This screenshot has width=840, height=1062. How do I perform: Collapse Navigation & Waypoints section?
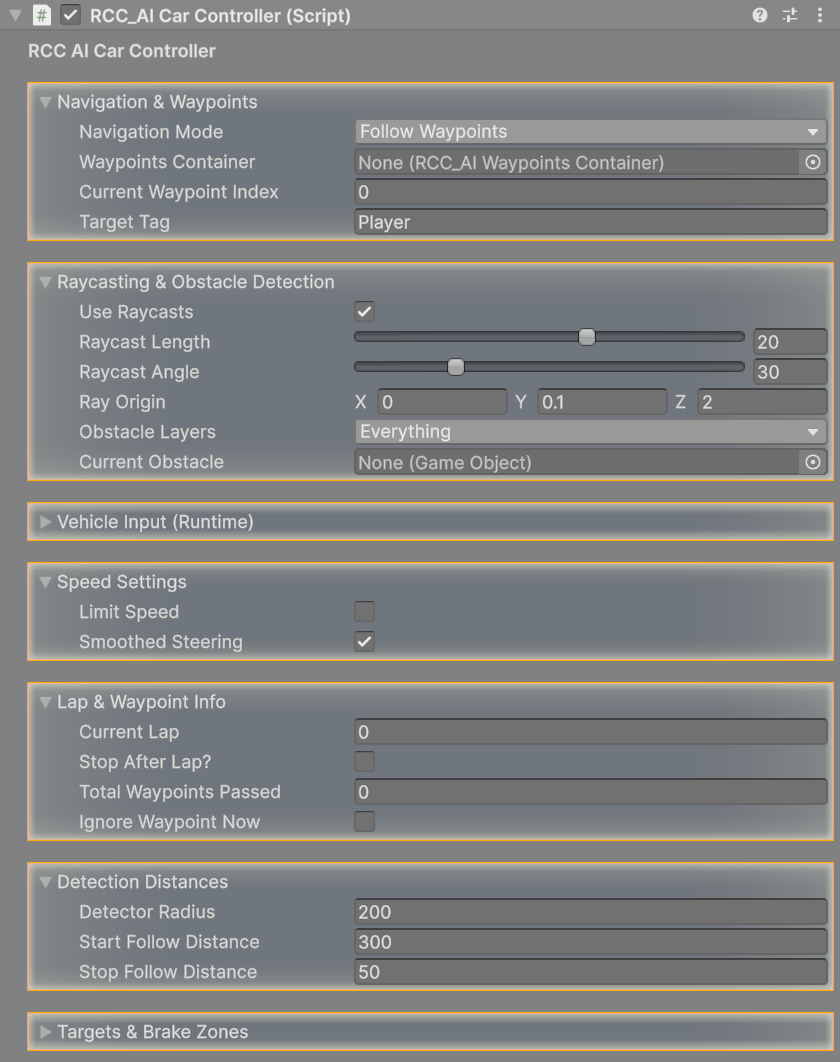coord(45,102)
